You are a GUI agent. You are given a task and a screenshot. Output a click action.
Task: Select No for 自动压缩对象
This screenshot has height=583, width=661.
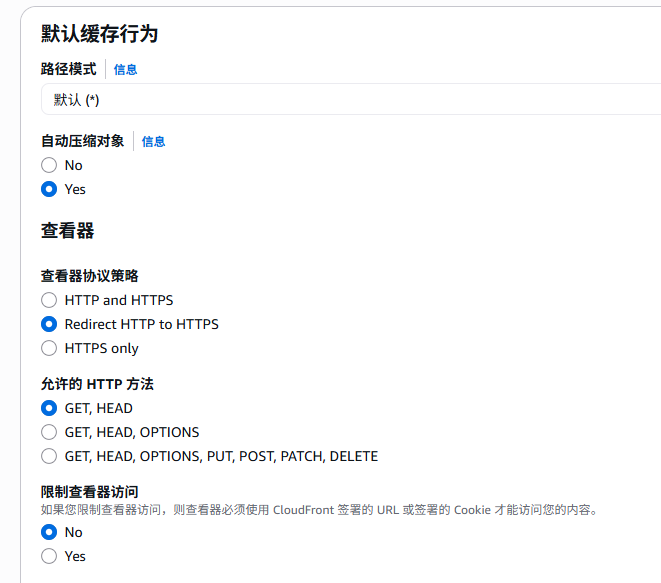(49, 165)
